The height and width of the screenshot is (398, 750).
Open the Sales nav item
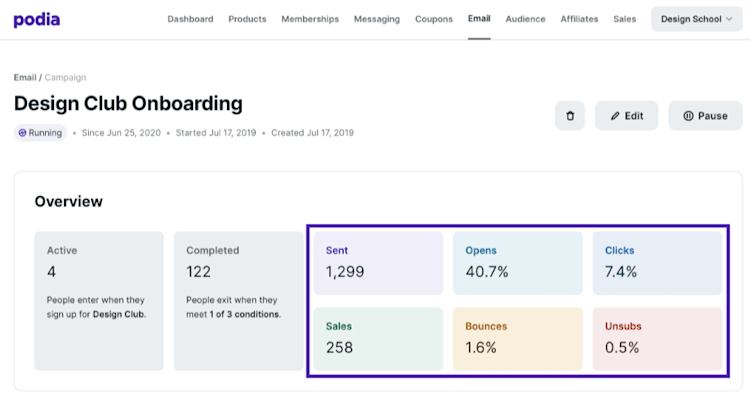click(625, 19)
